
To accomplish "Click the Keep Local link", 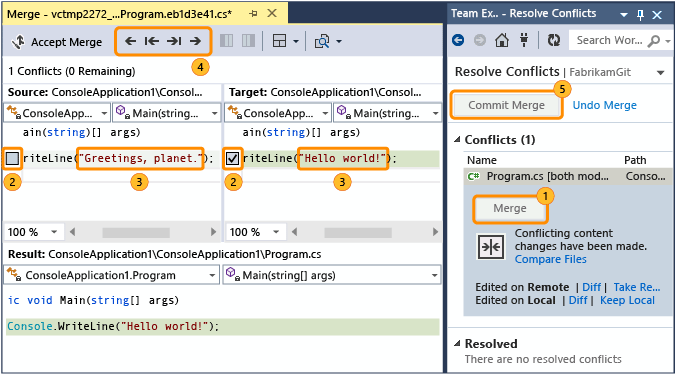I will pos(627,300).
